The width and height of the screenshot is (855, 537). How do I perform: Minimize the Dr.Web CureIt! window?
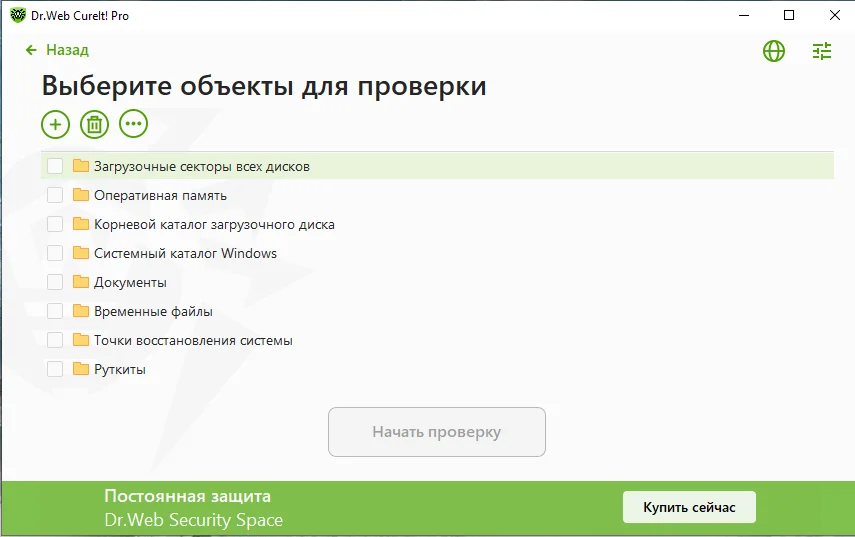(x=744, y=15)
